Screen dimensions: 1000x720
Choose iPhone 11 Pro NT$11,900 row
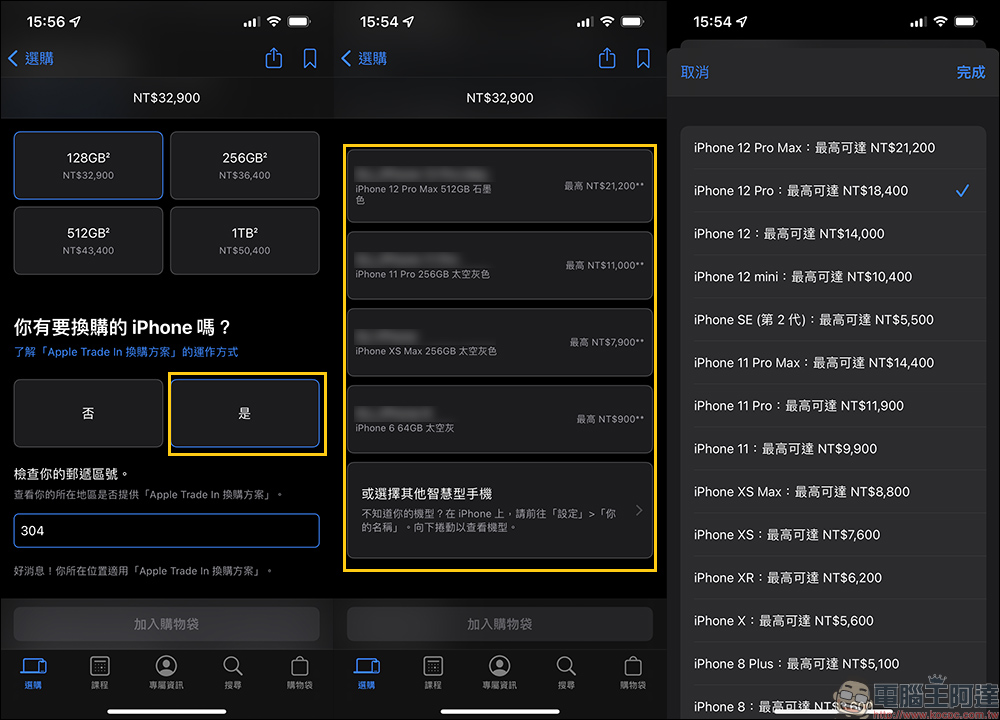click(x=833, y=406)
